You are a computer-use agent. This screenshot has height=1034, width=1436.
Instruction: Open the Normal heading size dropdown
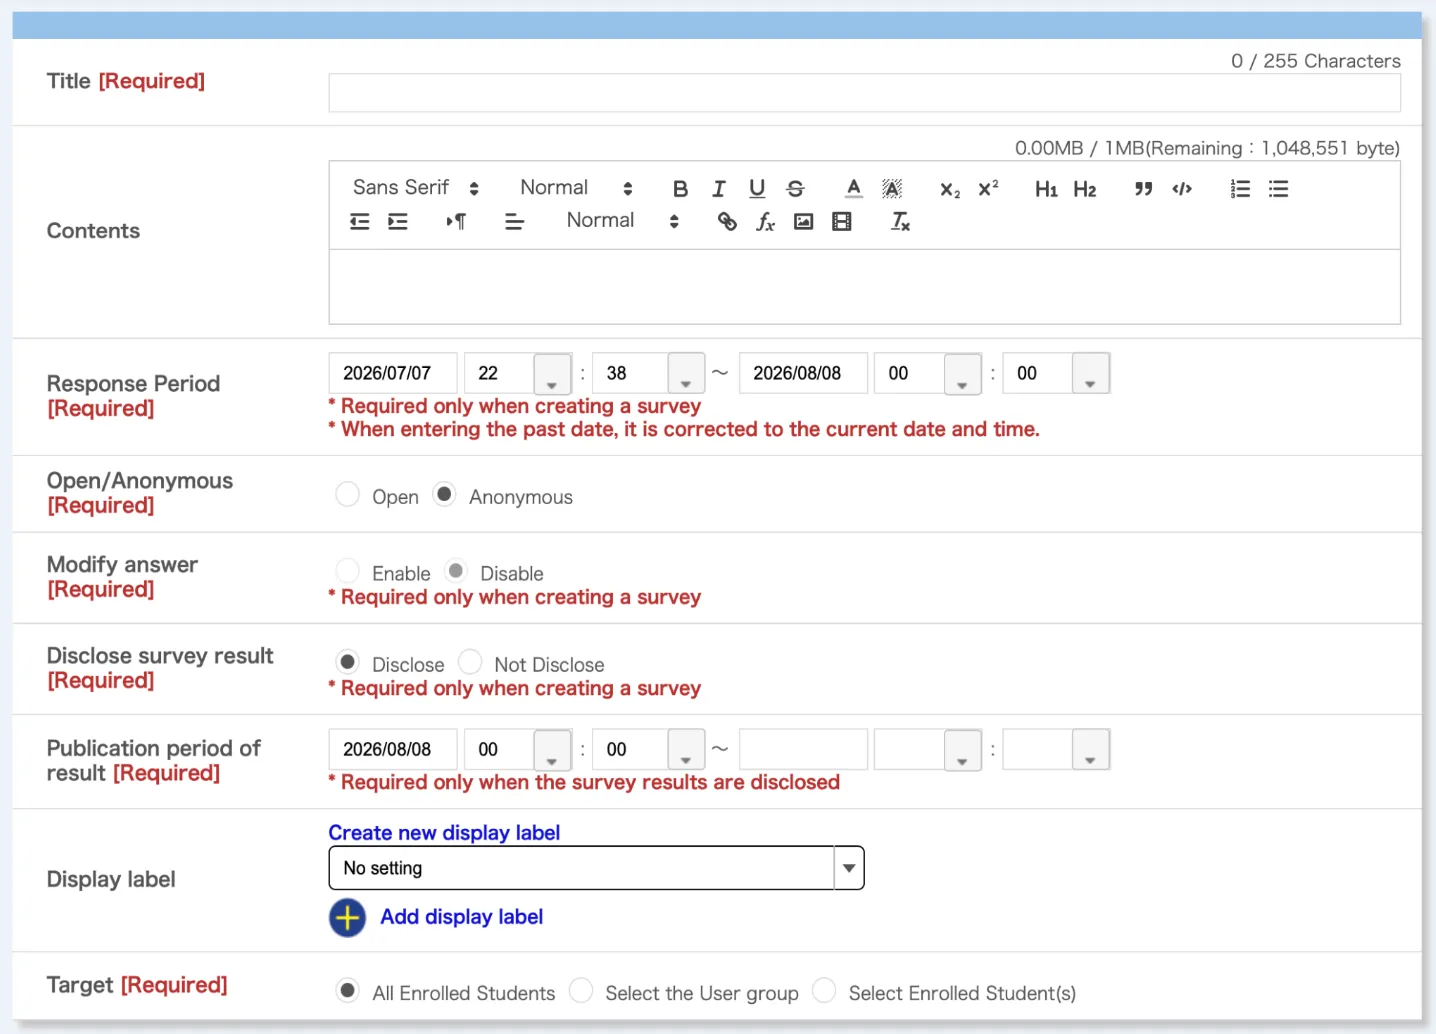coord(577,188)
